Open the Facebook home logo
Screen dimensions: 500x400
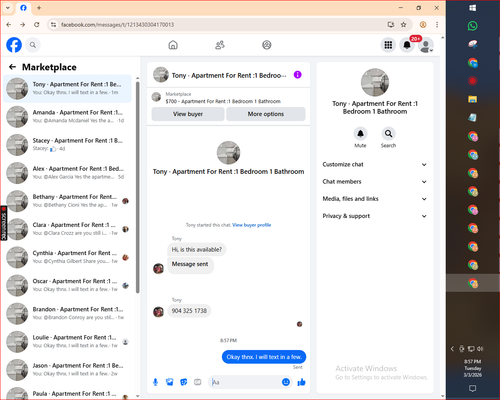coord(14,45)
